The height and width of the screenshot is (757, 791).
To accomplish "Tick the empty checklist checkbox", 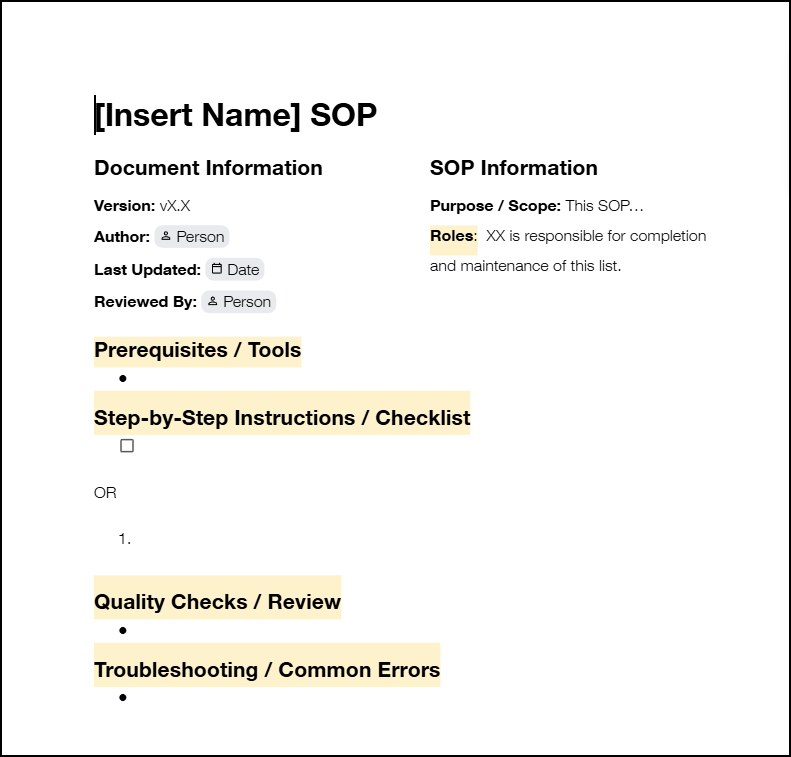I will point(127,446).
